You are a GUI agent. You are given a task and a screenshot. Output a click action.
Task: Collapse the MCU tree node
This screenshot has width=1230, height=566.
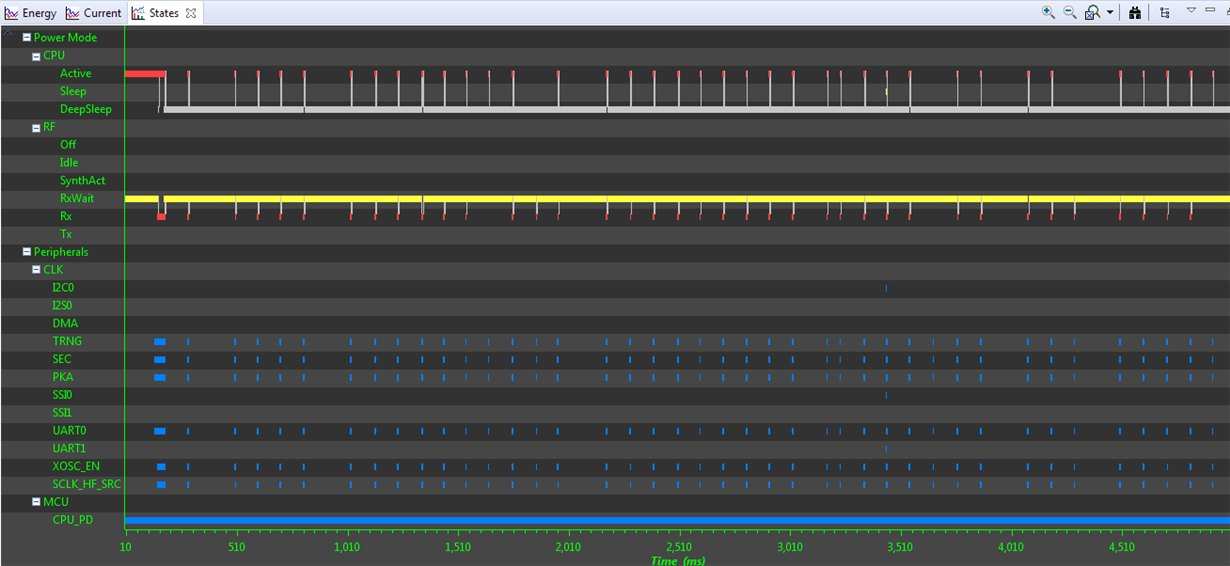click(x=36, y=502)
